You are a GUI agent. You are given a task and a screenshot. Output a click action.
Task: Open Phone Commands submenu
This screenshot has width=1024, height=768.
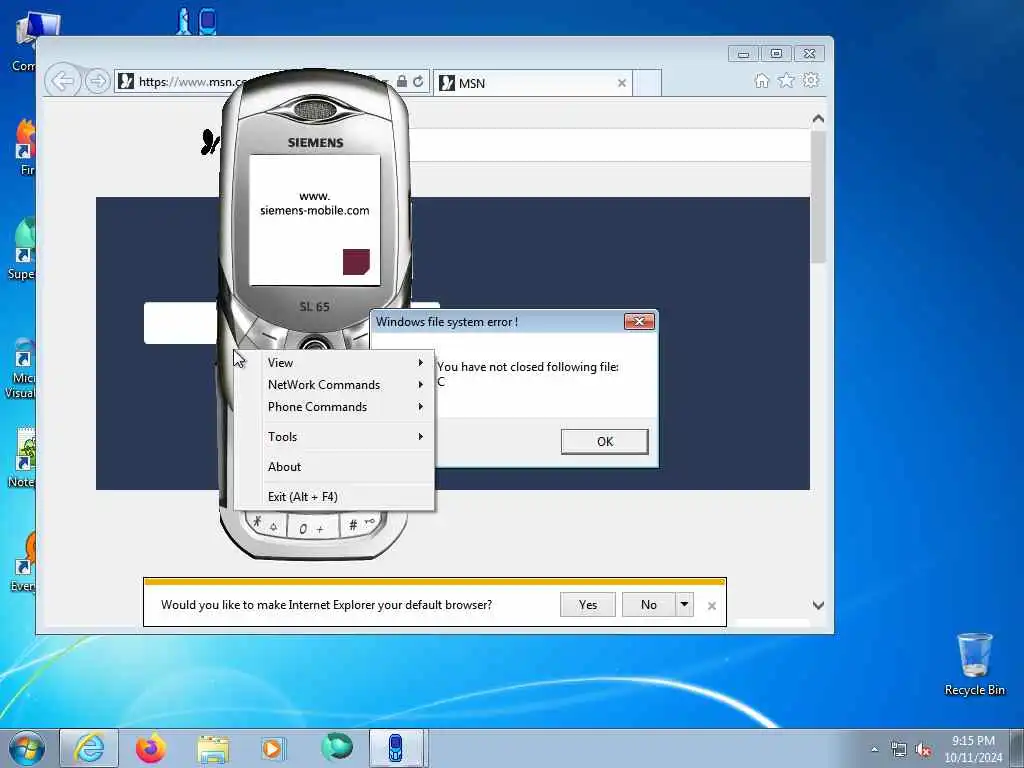point(334,407)
